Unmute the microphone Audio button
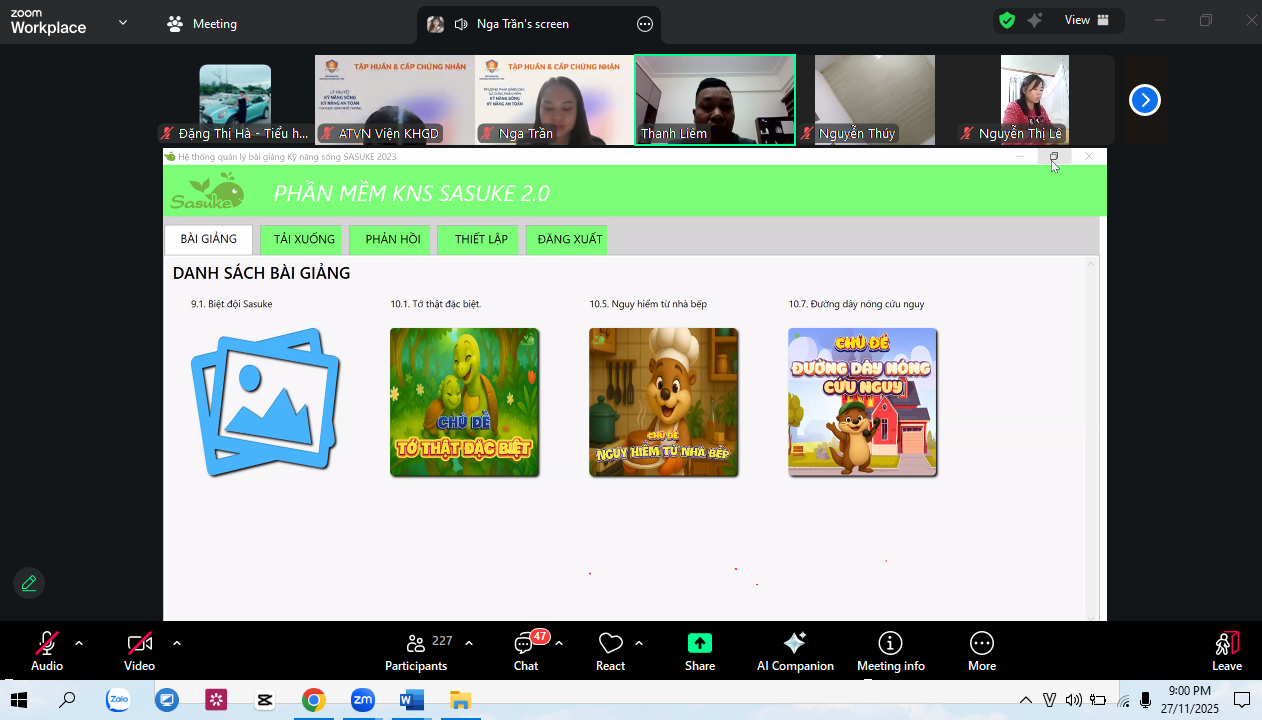Image resolution: width=1262 pixels, height=720 pixels. [47, 651]
